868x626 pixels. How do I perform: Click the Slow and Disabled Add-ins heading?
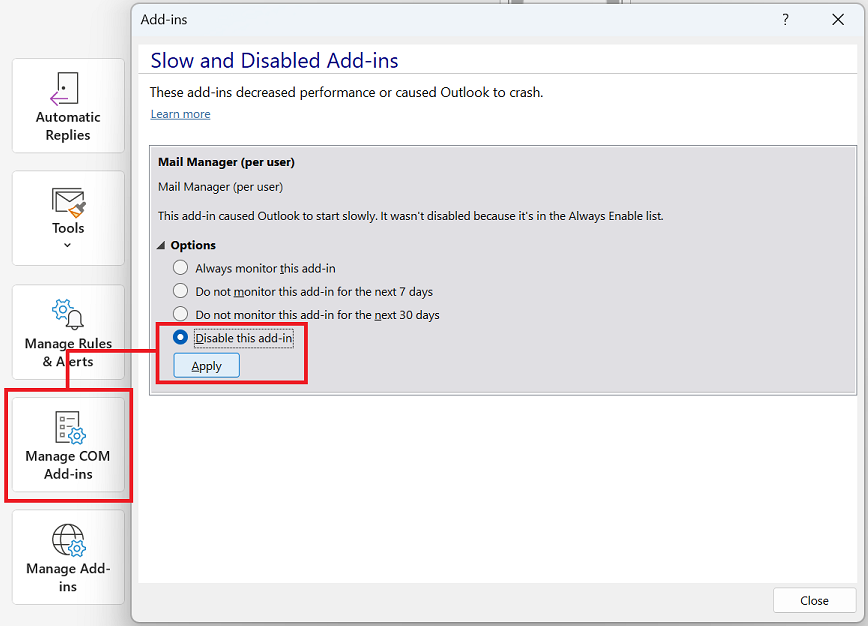[274, 61]
